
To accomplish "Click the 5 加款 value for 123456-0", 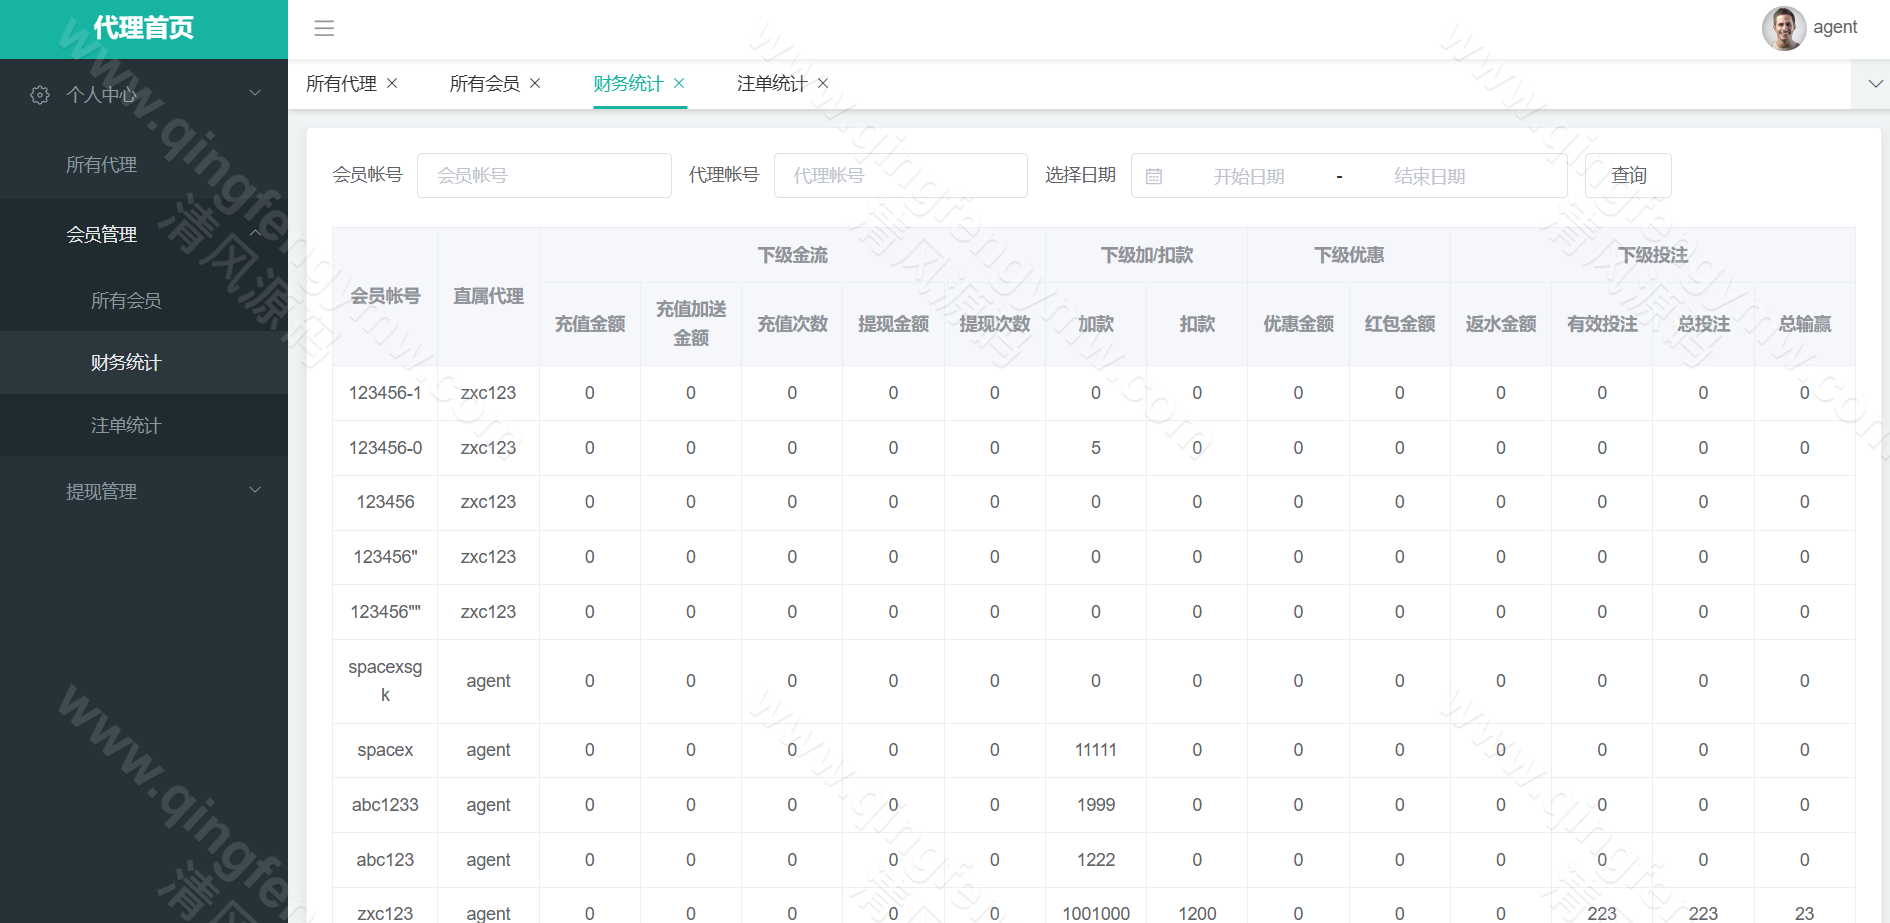I will click(1096, 449).
